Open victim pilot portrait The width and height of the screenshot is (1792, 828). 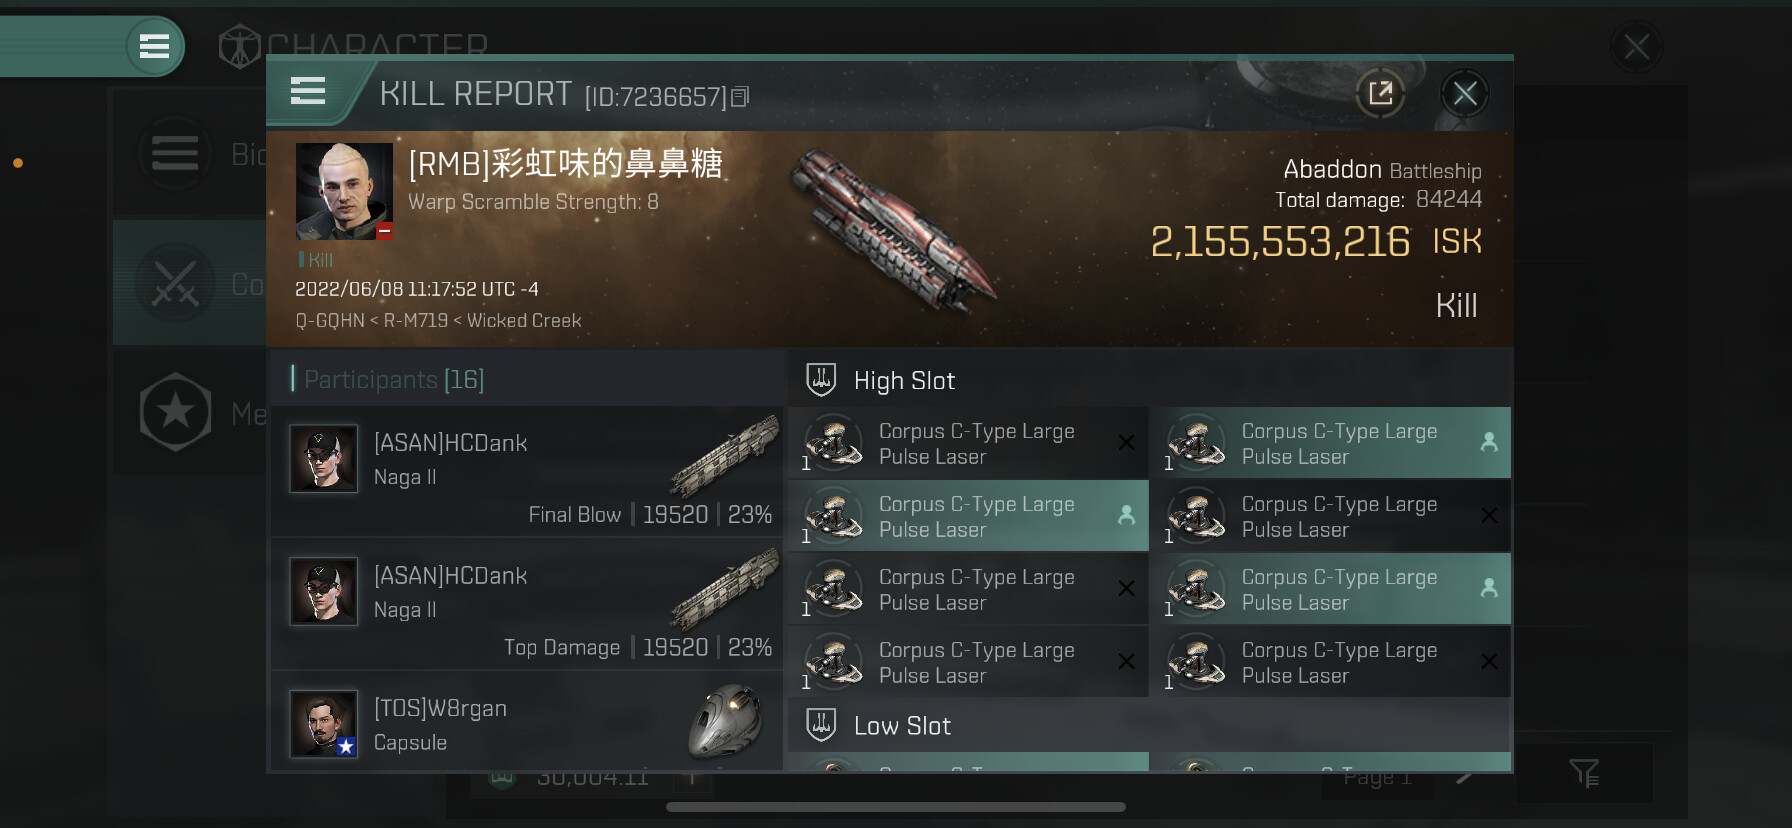(344, 190)
